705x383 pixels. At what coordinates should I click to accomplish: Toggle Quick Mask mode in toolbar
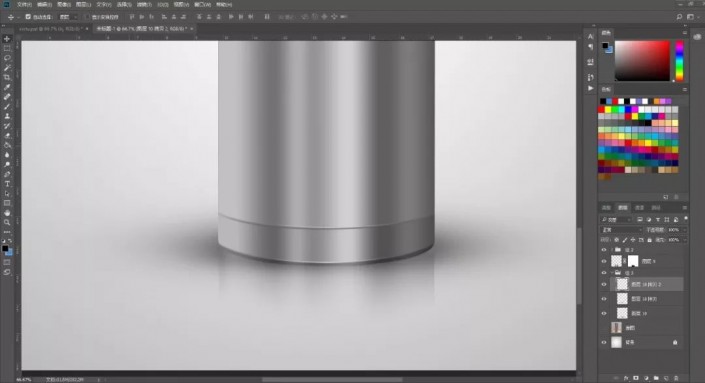[7, 262]
